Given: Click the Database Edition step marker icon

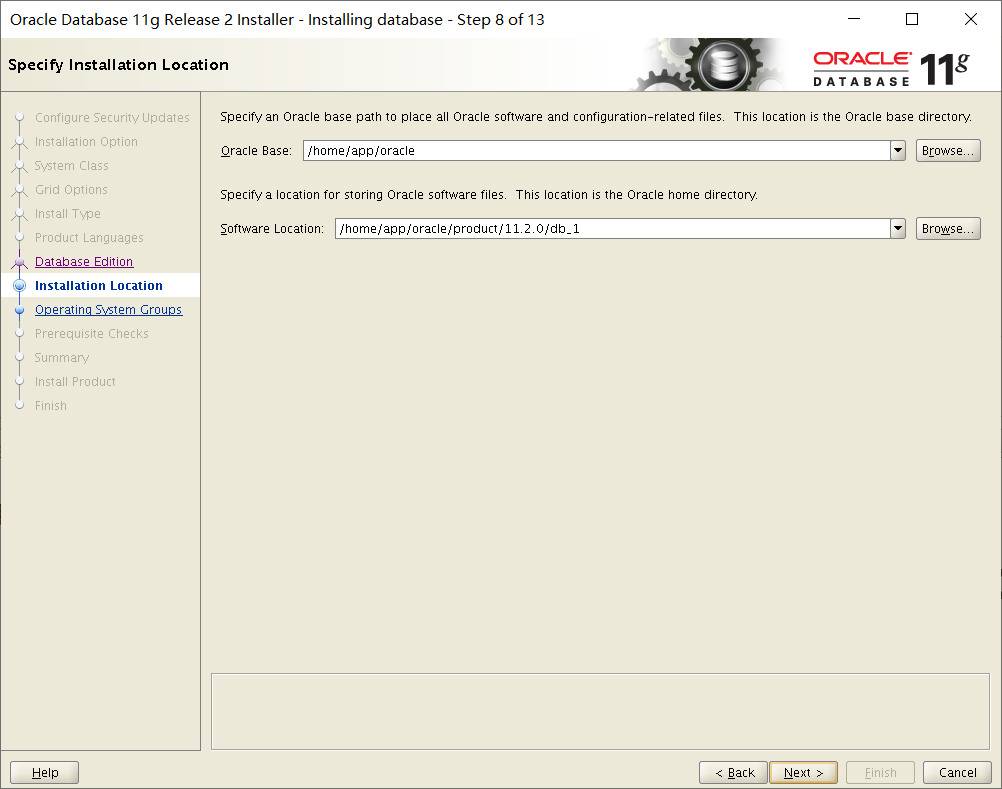Looking at the screenshot, I should [20, 262].
